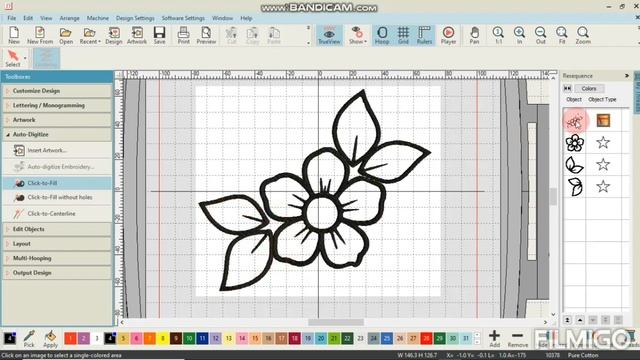The image size is (640, 360).
Task: Toggle the Rulers display
Action: 424,35
